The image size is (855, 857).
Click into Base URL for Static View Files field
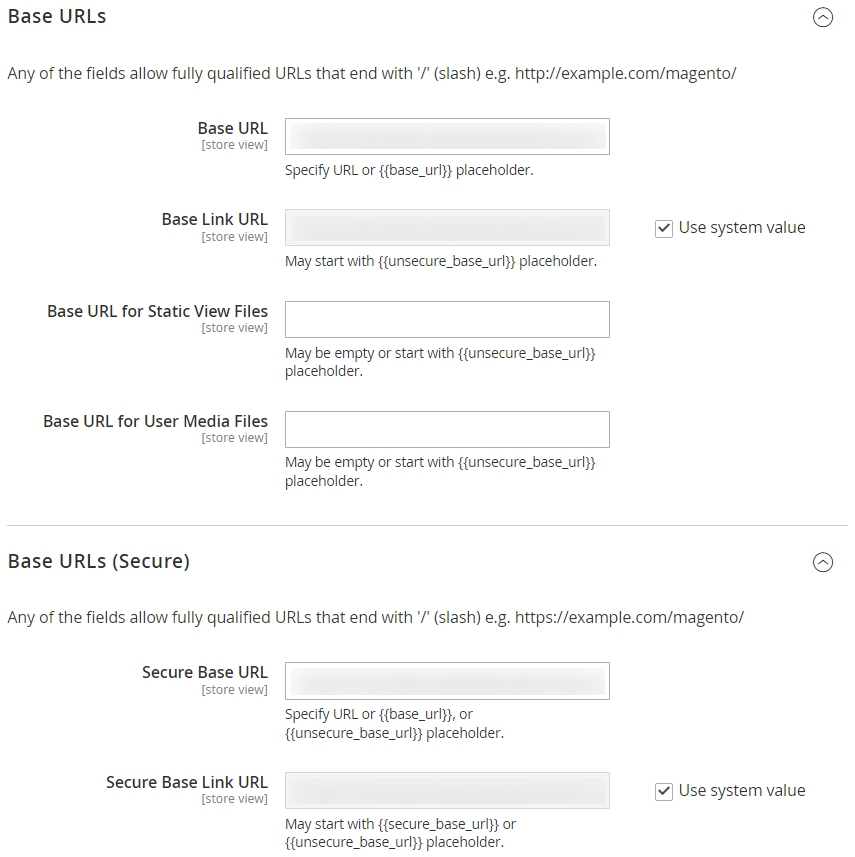pyautogui.click(x=447, y=319)
